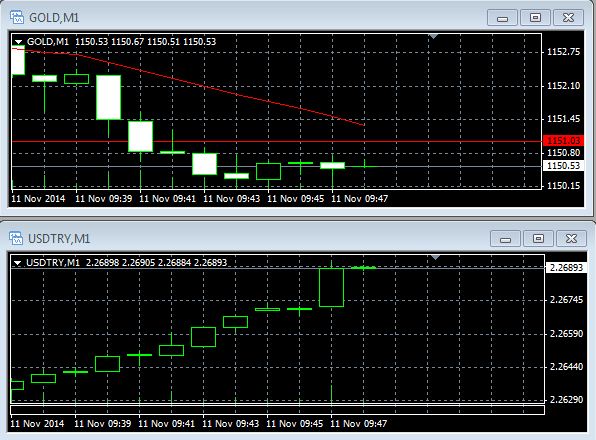Close the GOLD,M1 chart window
The image size is (596, 440).
(x=568, y=17)
